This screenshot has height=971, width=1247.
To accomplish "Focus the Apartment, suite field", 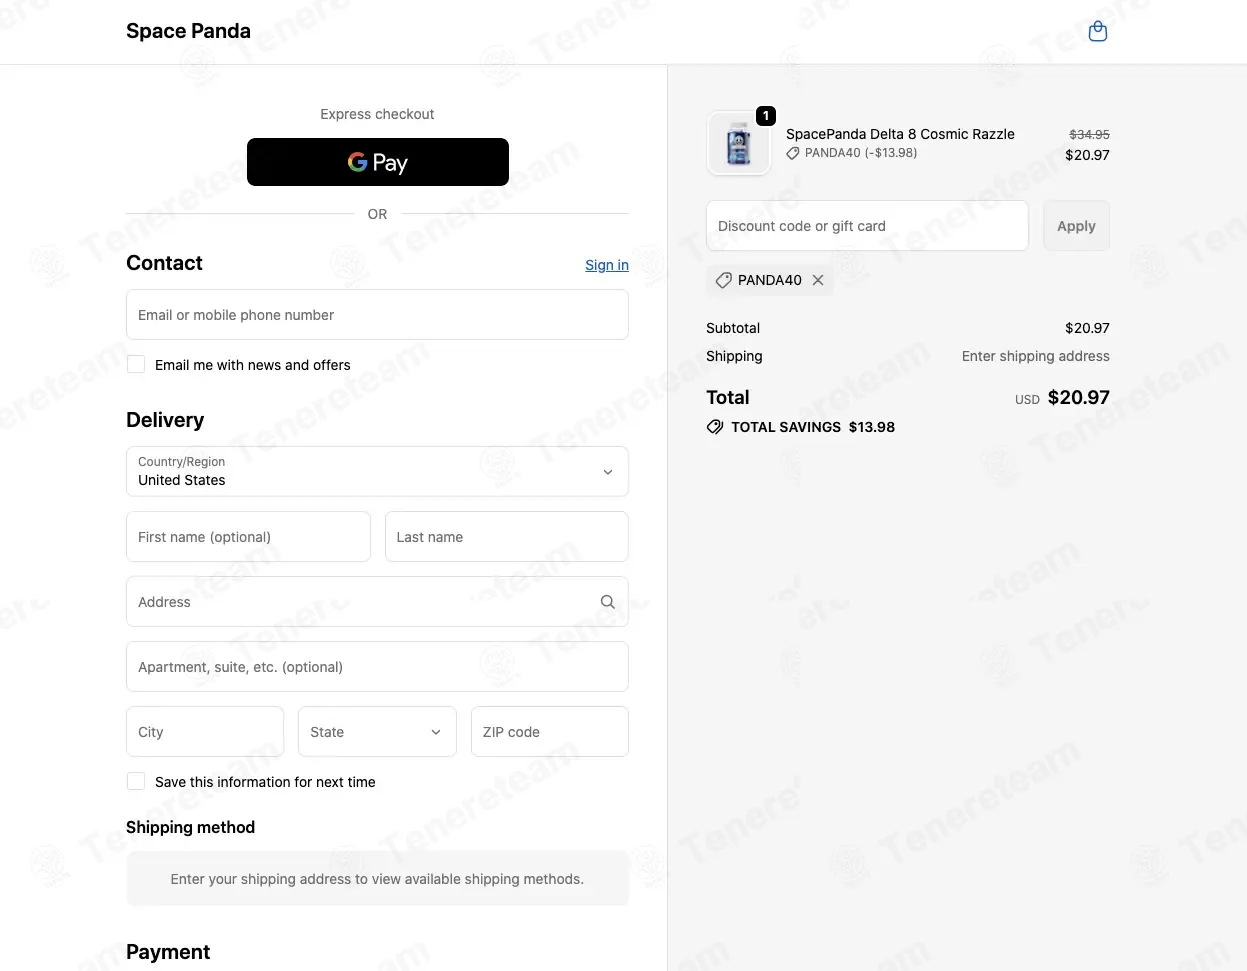I will coord(377,667).
